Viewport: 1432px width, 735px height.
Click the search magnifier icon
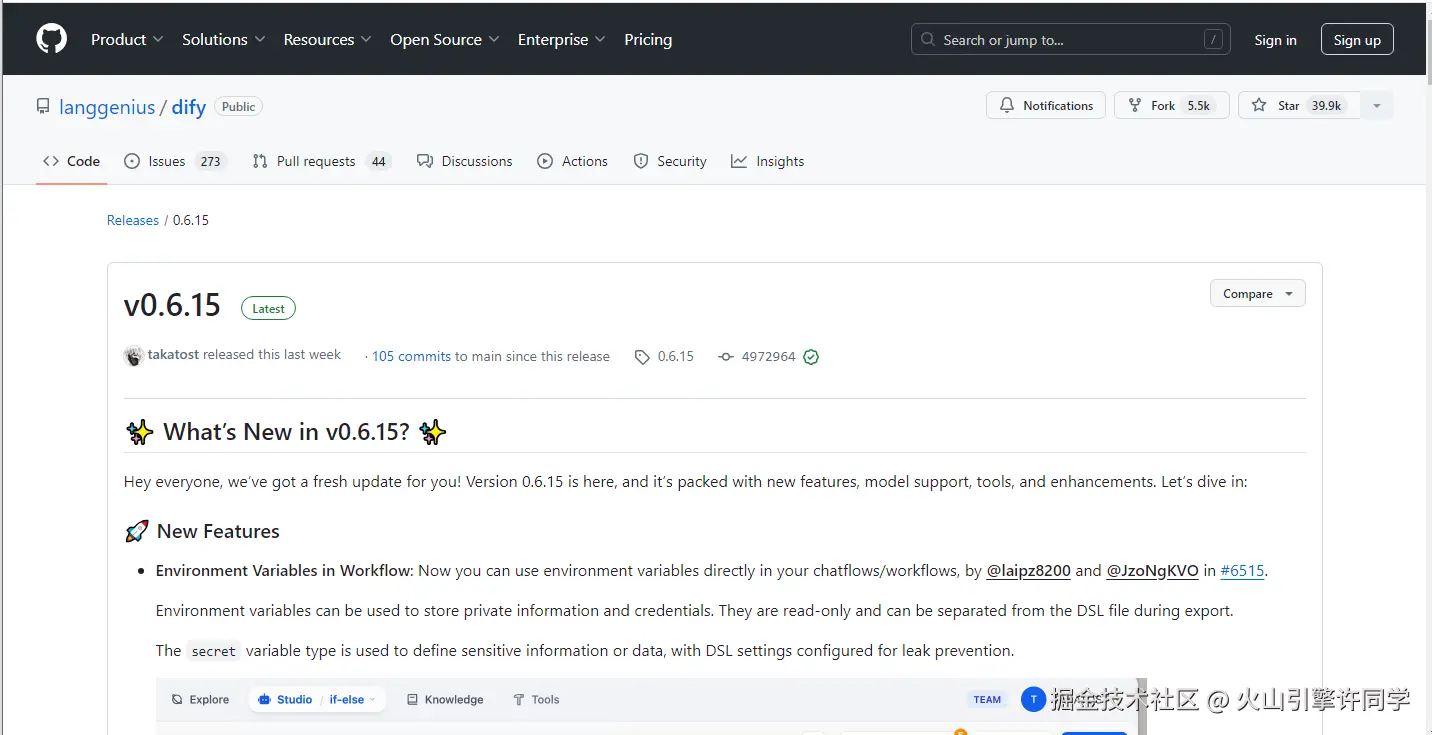928,40
